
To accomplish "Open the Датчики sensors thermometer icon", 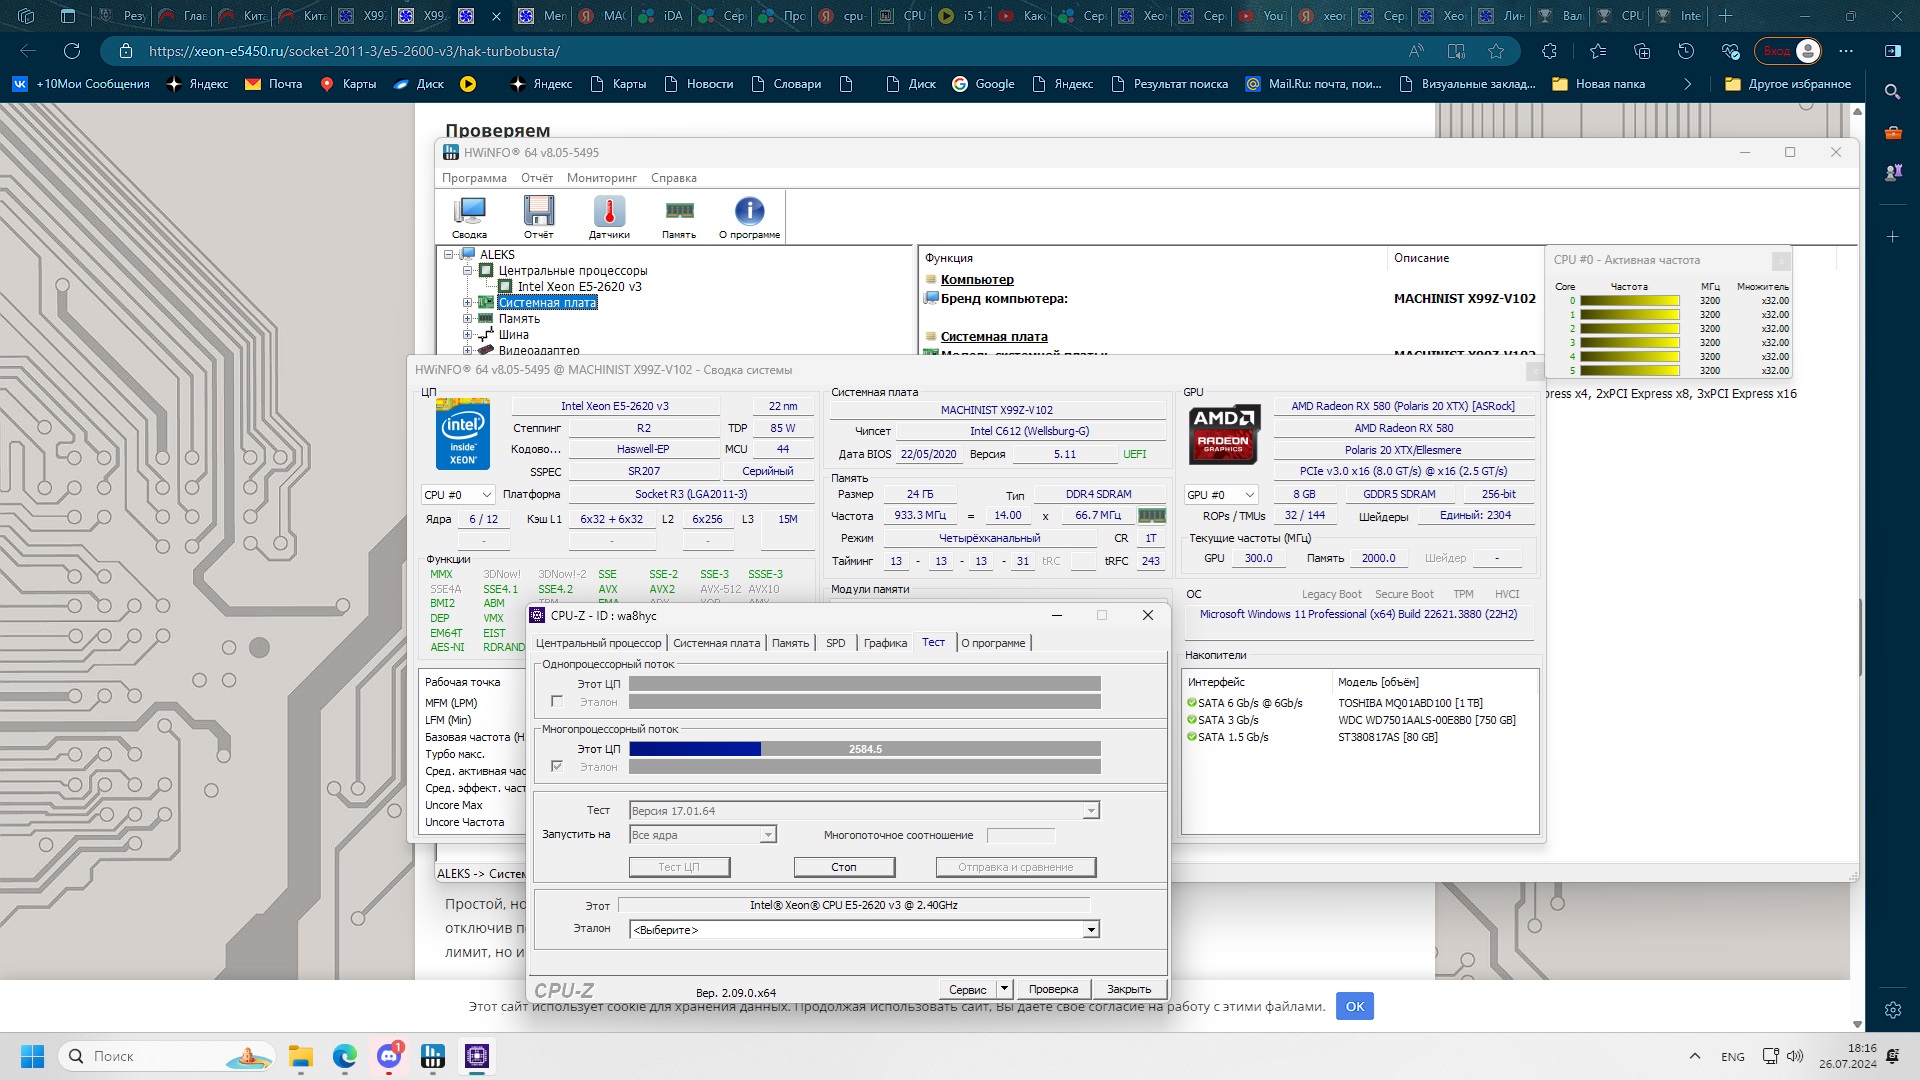I will tap(609, 215).
